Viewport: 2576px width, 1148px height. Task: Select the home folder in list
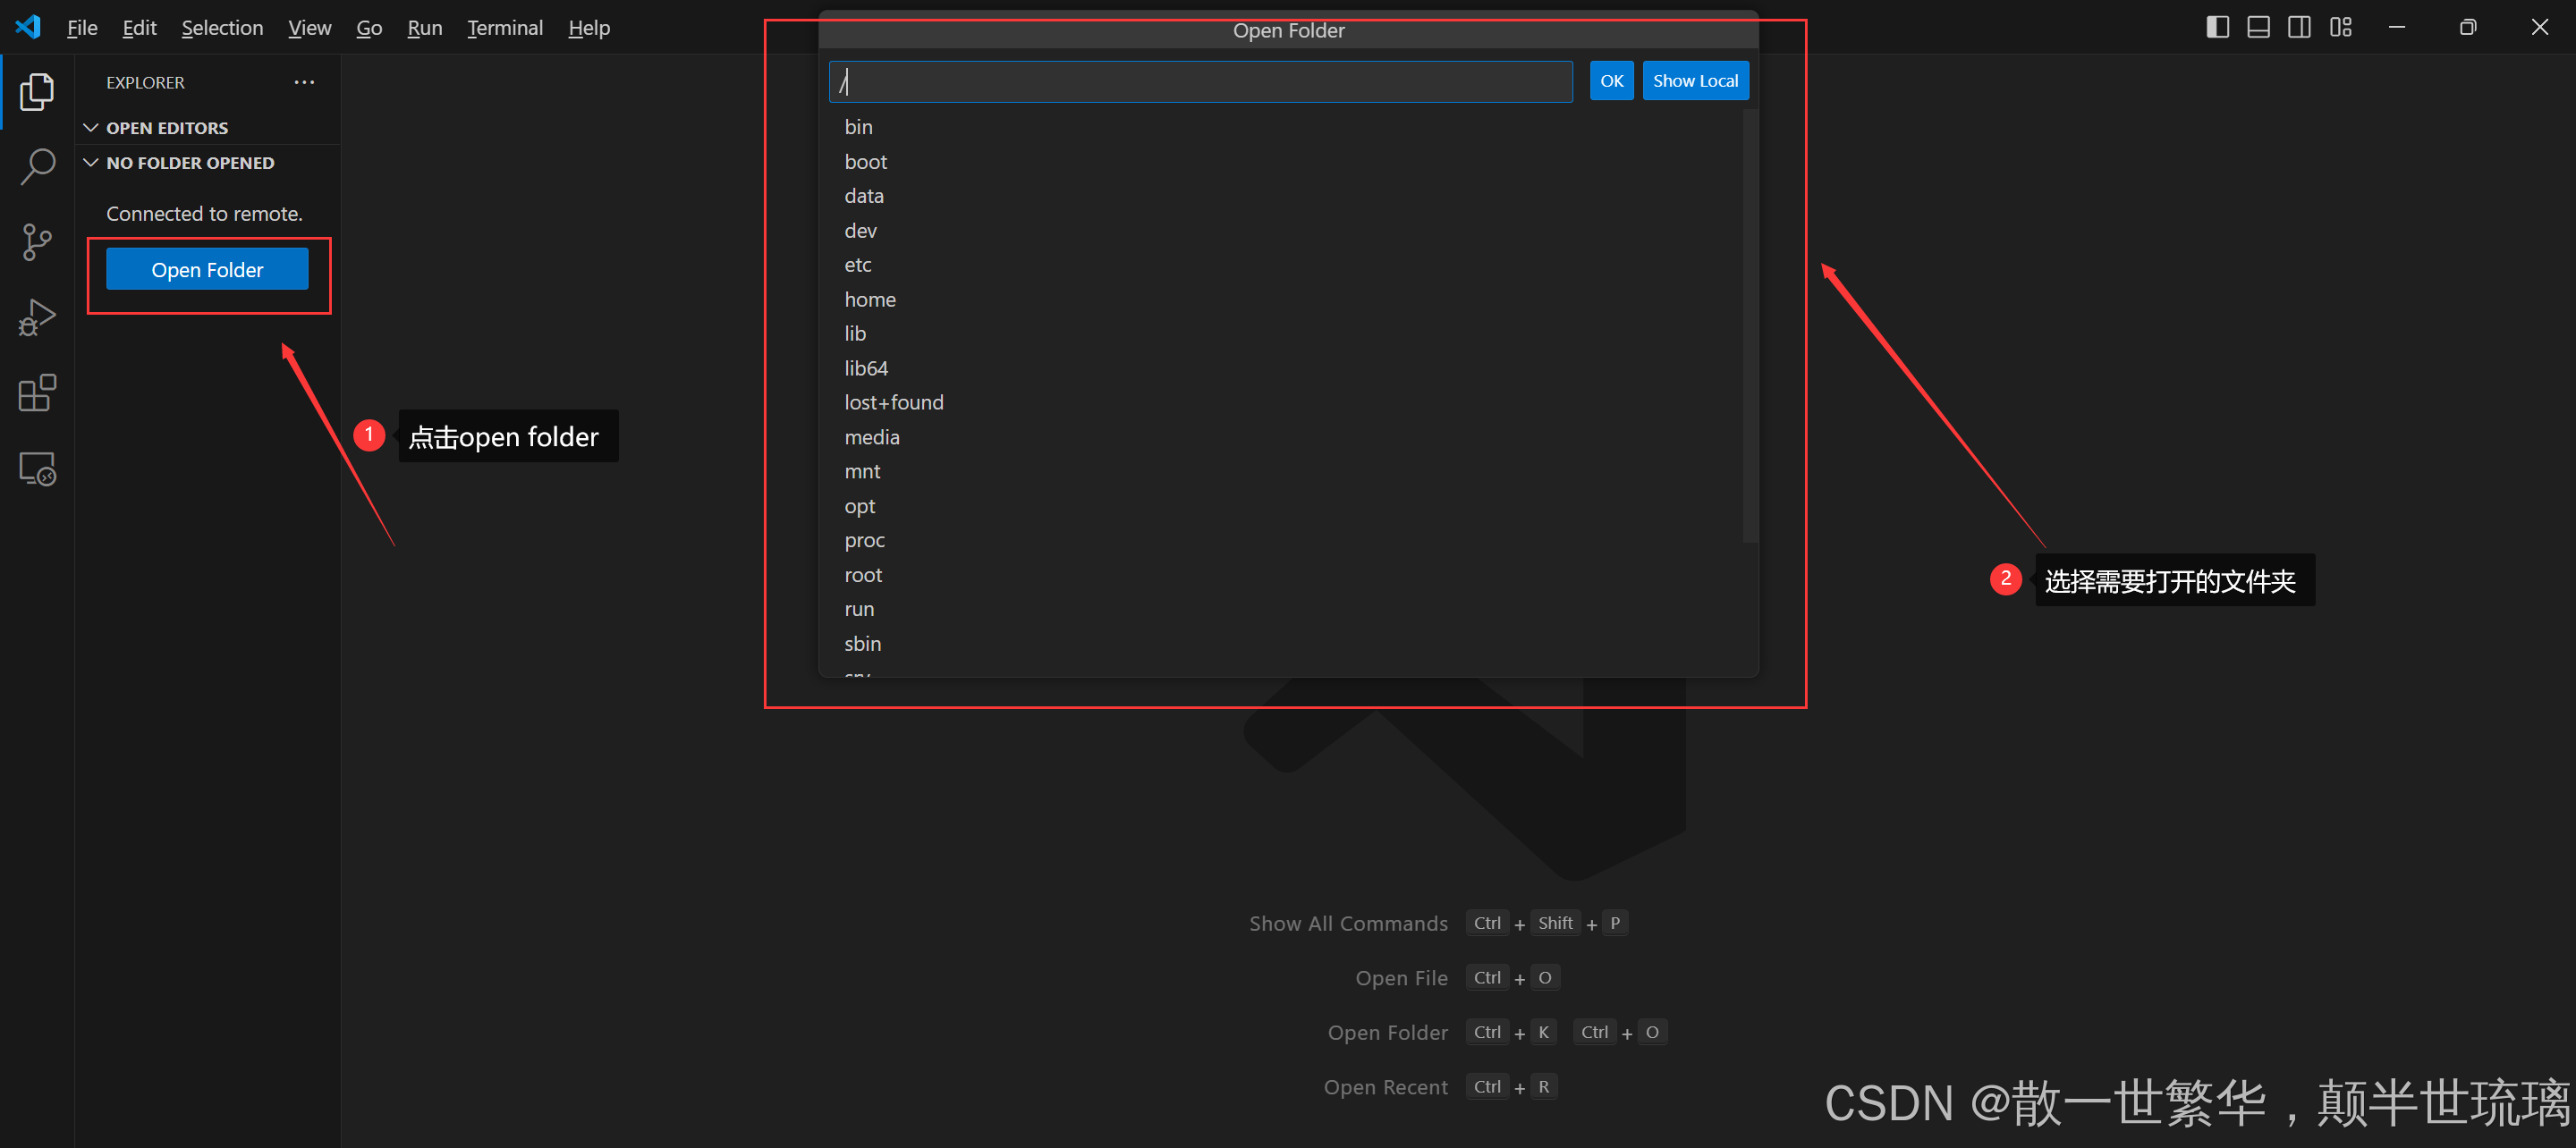[x=869, y=299]
